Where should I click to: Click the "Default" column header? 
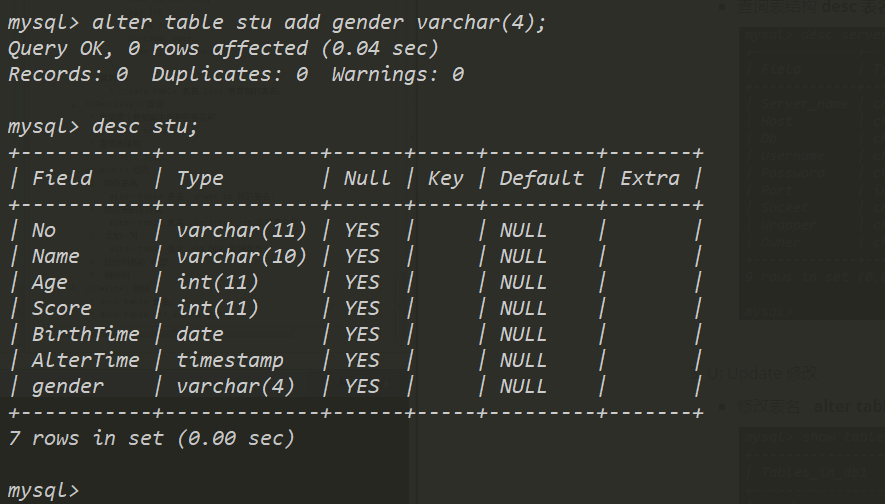click(x=541, y=178)
